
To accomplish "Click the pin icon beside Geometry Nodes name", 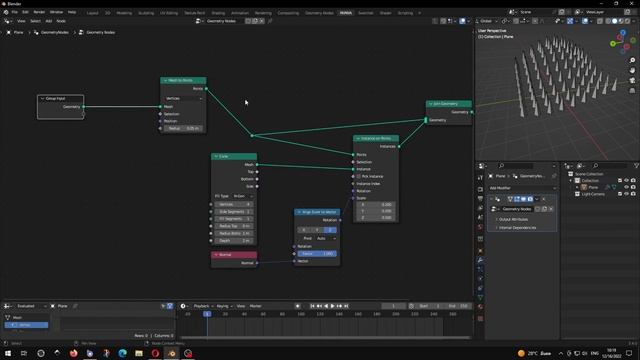I will (270, 21).
